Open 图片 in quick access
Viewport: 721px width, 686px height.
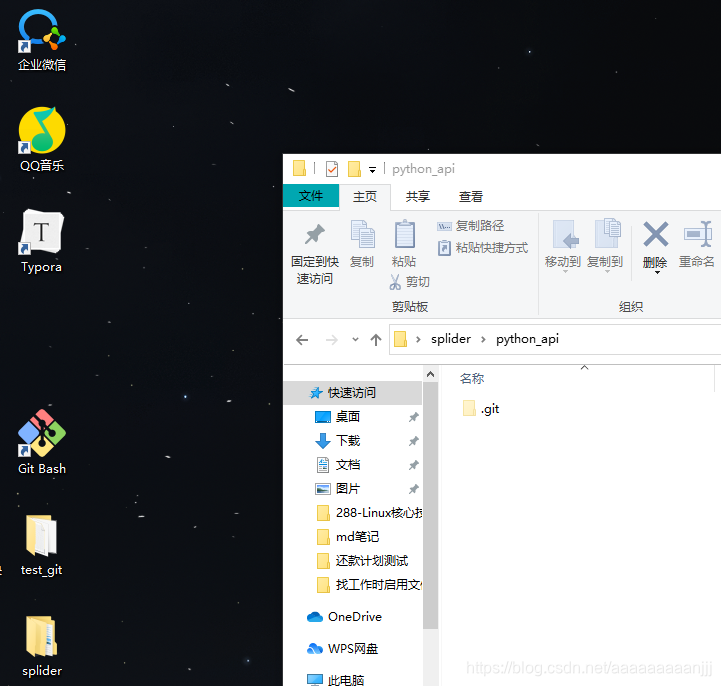(348, 488)
